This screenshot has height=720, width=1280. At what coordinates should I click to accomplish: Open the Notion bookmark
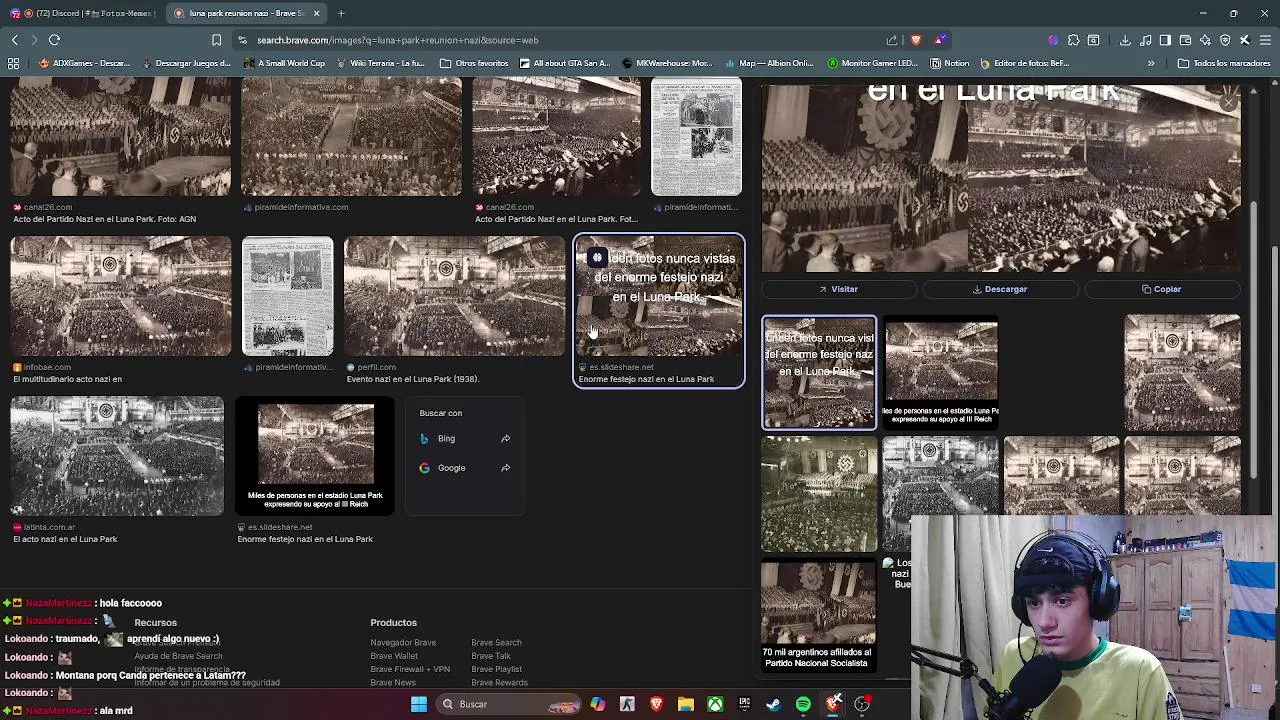pos(949,63)
